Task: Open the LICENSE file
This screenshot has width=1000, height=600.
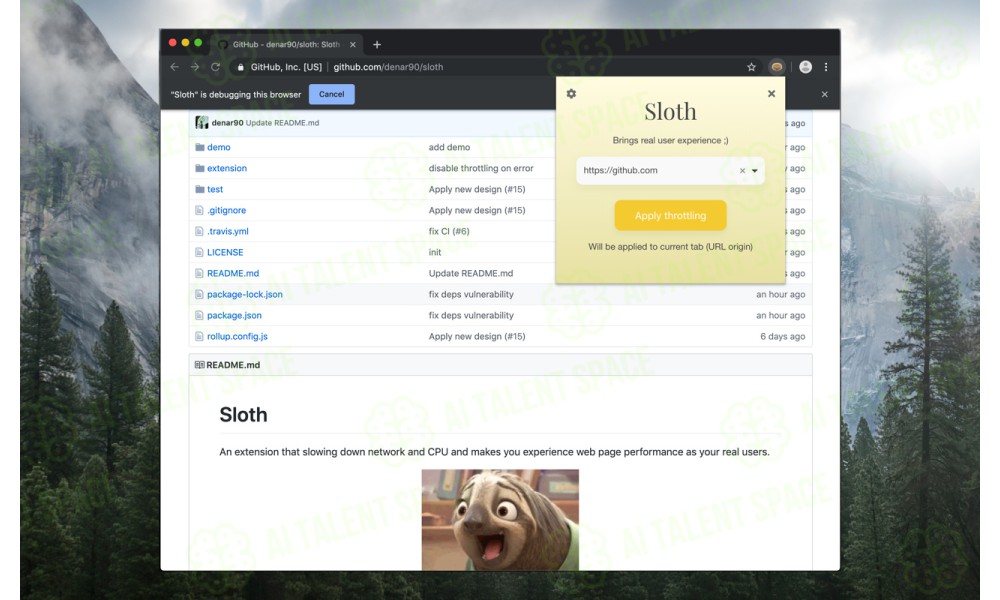Action: [225, 252]
